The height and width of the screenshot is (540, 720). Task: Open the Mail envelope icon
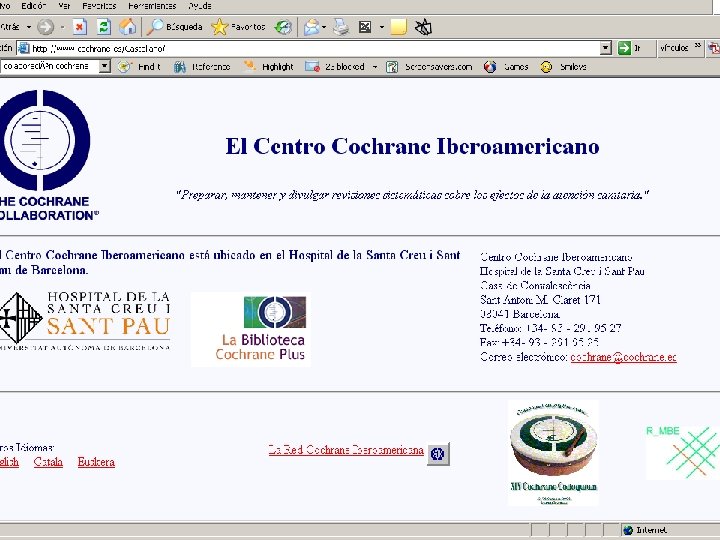(x=312, y=27)
